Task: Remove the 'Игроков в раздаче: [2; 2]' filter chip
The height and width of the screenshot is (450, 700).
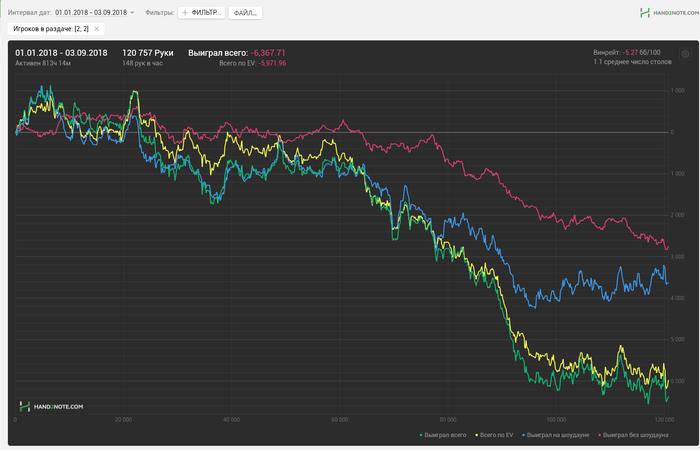Action: pos(96,29)
